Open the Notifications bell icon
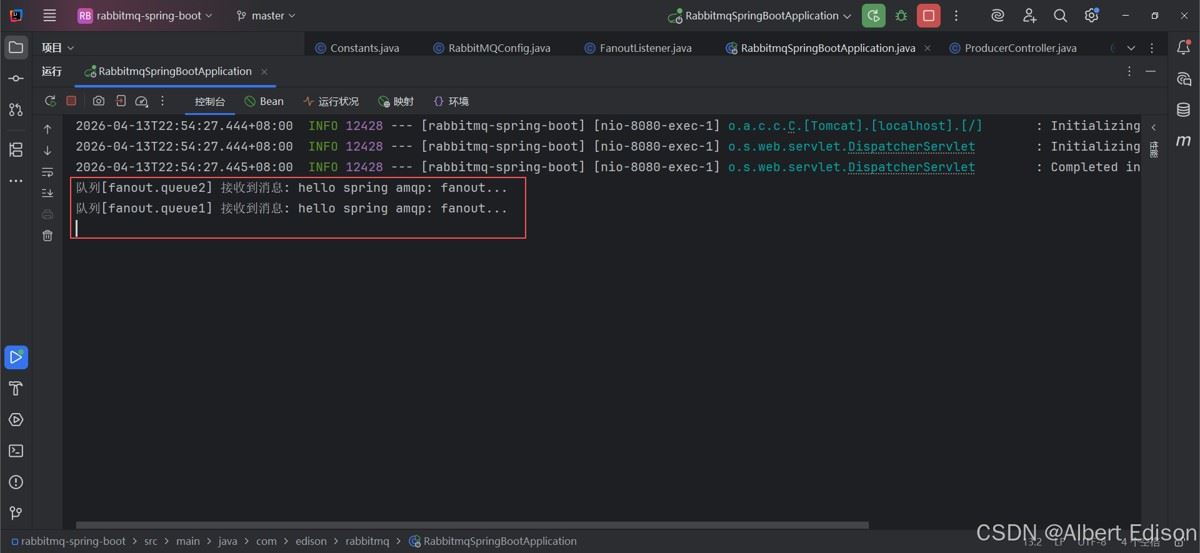Screen dimensions: 1200x553 pyautogui.click(x=1184, y=47)
